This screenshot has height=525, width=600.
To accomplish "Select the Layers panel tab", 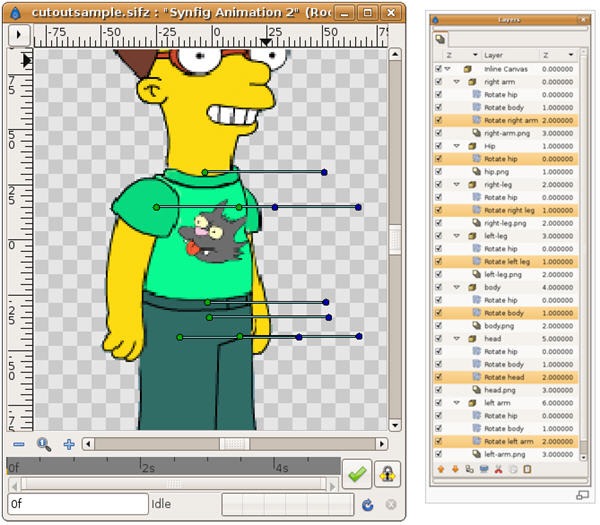I will (x=441, y=38).
